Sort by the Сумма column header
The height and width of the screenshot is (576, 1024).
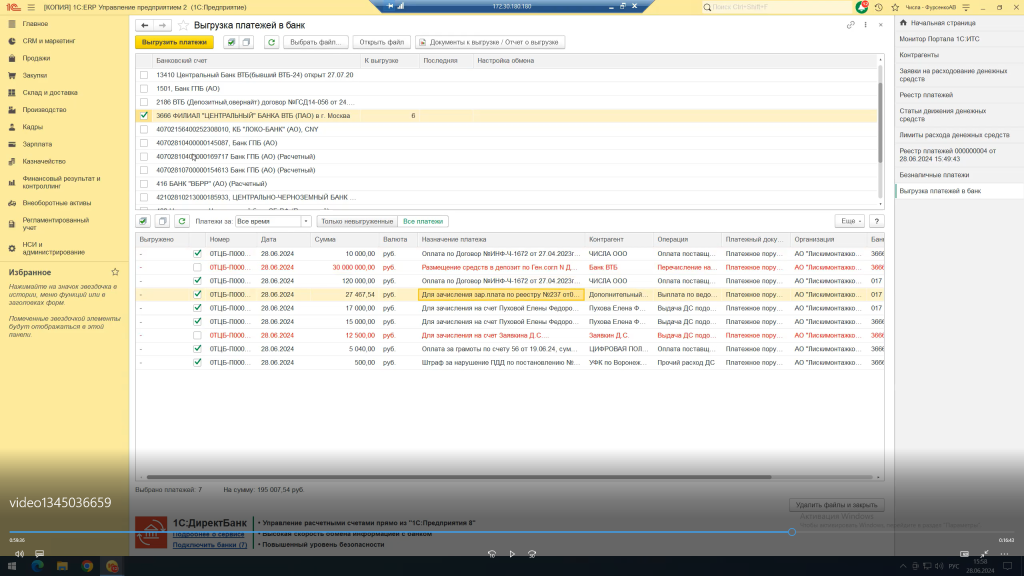tap(325, 240)
